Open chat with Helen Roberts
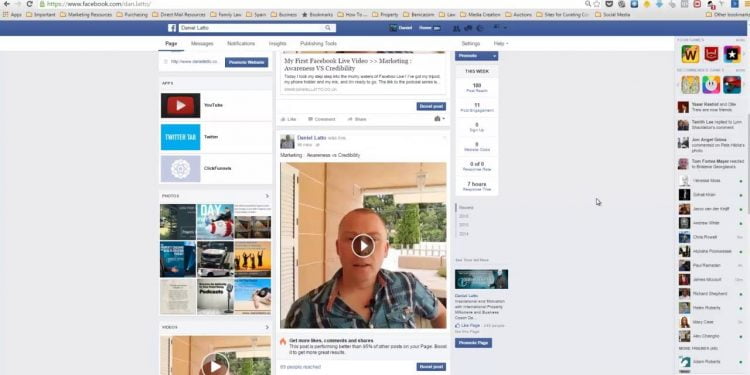Image resolution: width=750 pixels, height=375 pixels. tap(711, 308)
